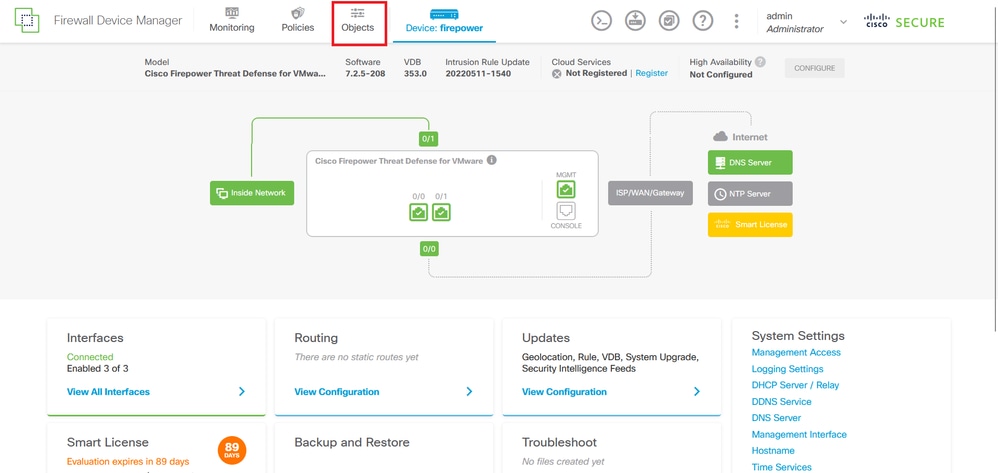Click the Software version 7.2.5-208 text
This screenshot has width=998, height=473.
point(365,74)
